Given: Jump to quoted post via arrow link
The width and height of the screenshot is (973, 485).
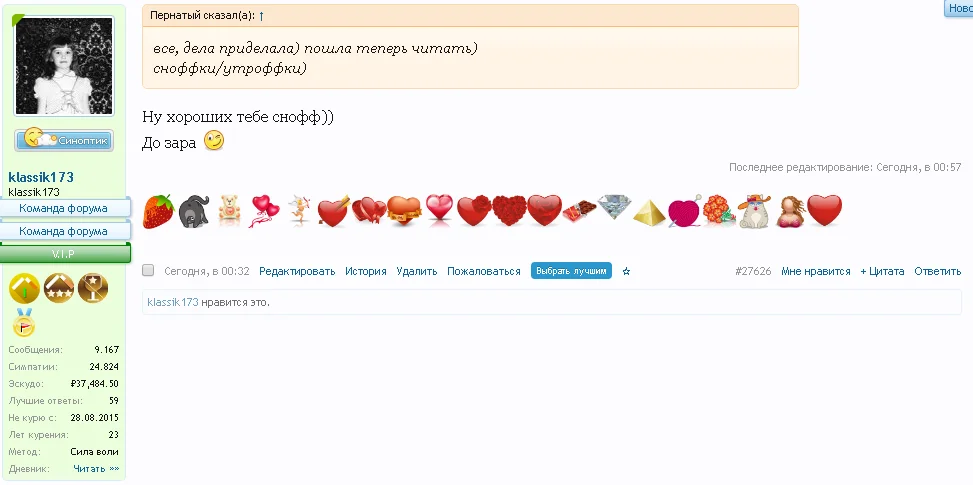Looking at the screenshot, I should tap(261, 16).
